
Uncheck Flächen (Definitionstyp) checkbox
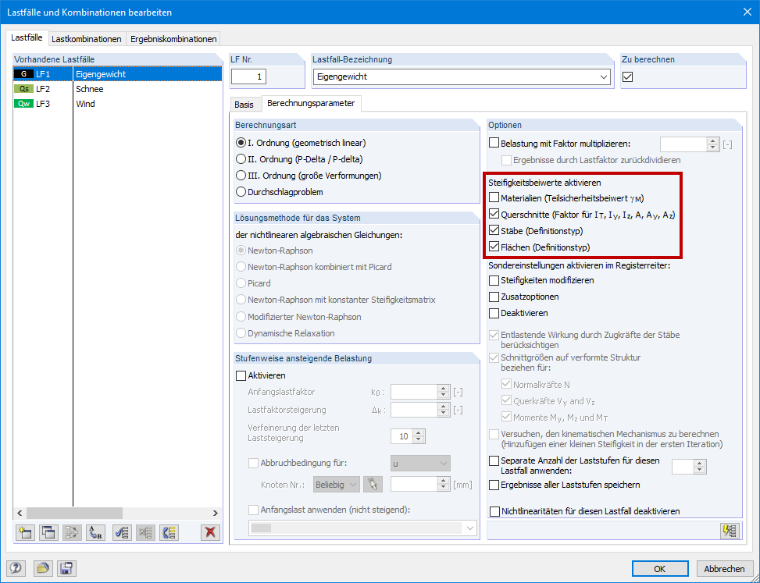click(494, 247)
